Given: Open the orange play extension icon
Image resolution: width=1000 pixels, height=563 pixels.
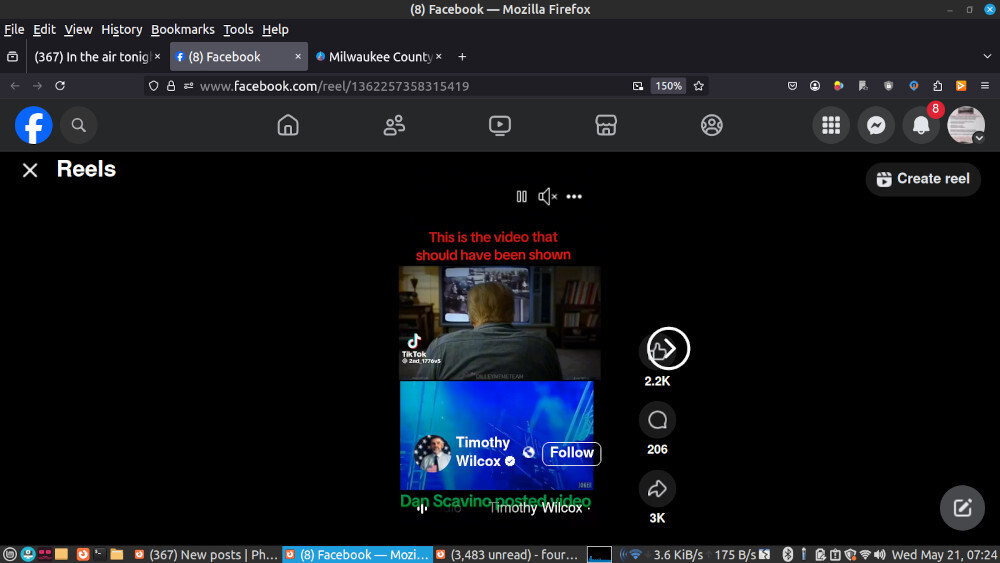Looking at the screenshot, I should tap(961, 85).
